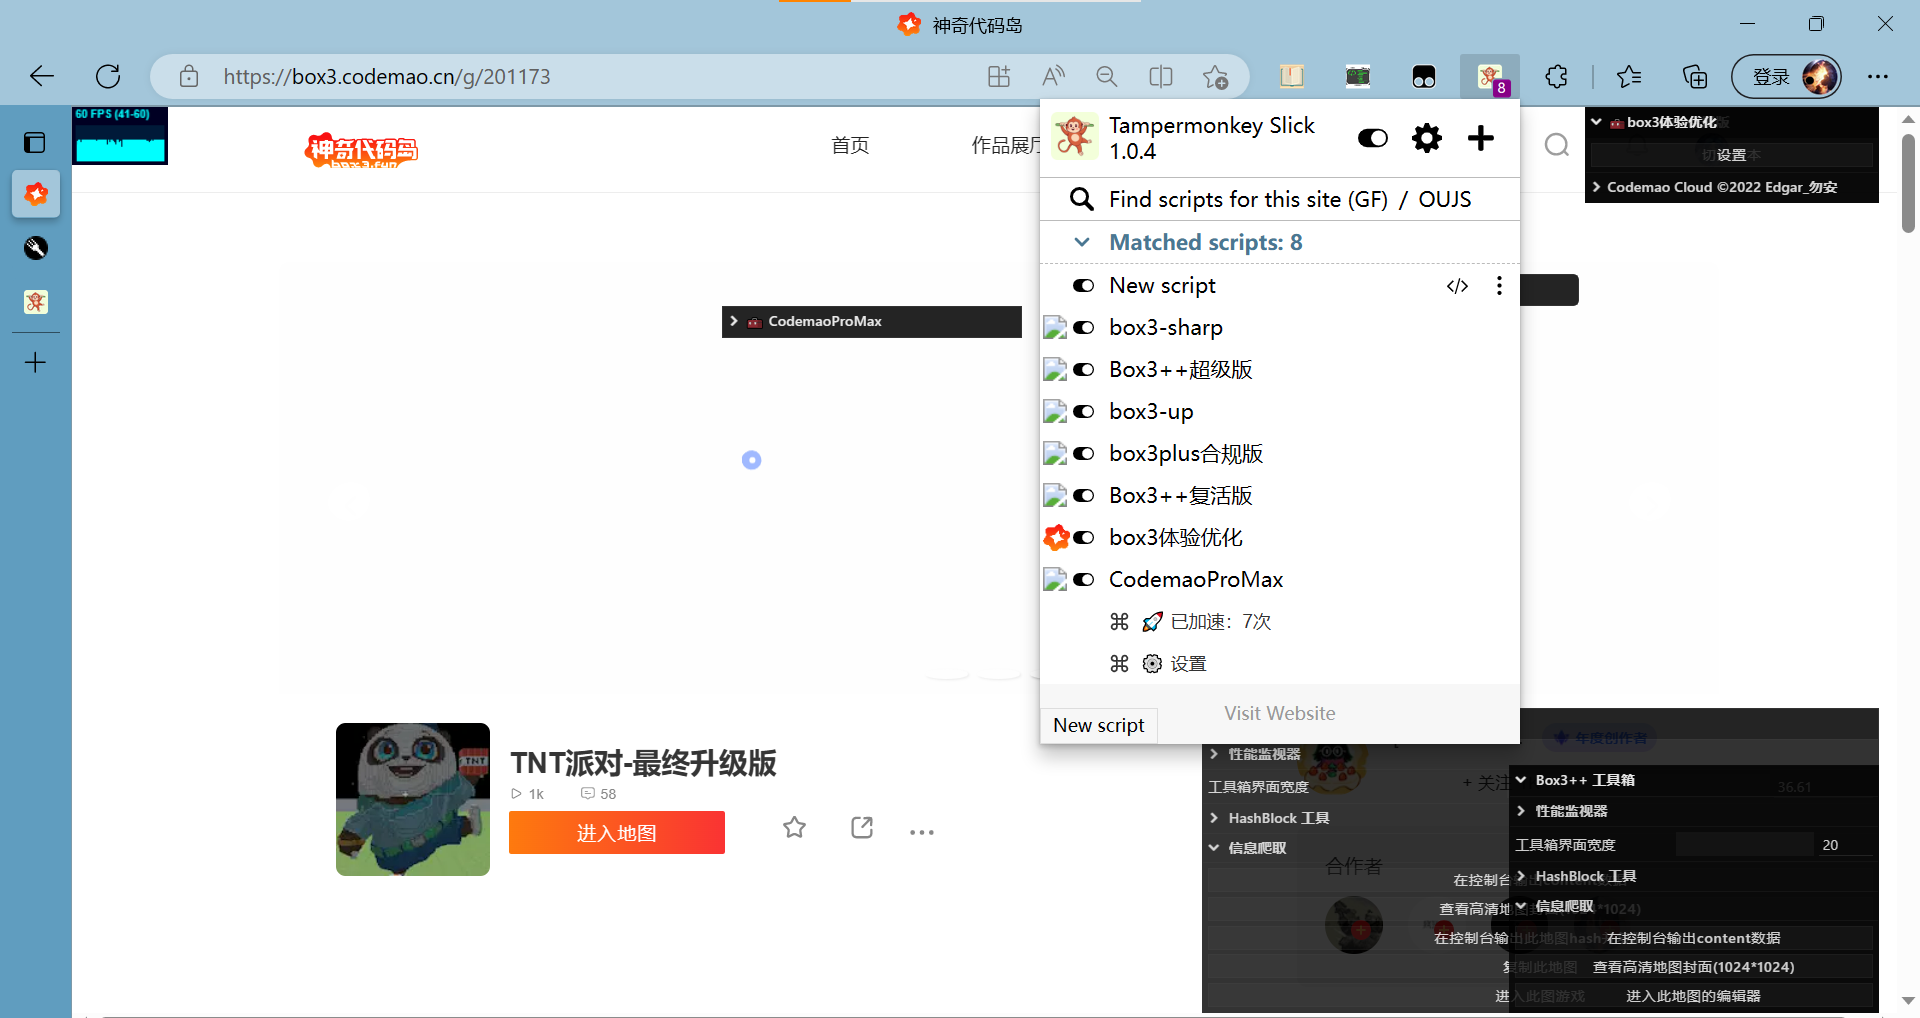The width and height of the screenshot is (1920, 1018).
Task: Adjust the 工具箱界面宽度 slider track
Action: click(1745, 845)
